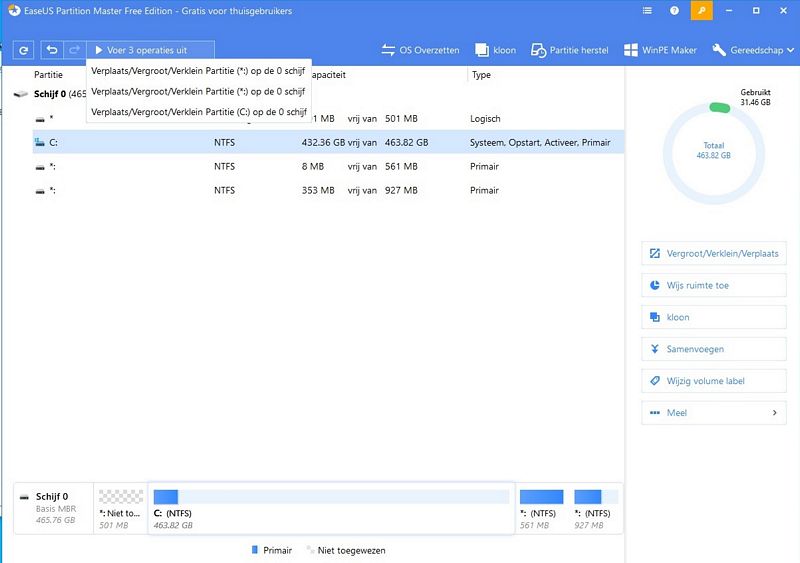Viewport: 800px width, 563px height.
Task: Open Partitie herstel recovery tool
Action: pyautogui.click(x=569, y=50)
